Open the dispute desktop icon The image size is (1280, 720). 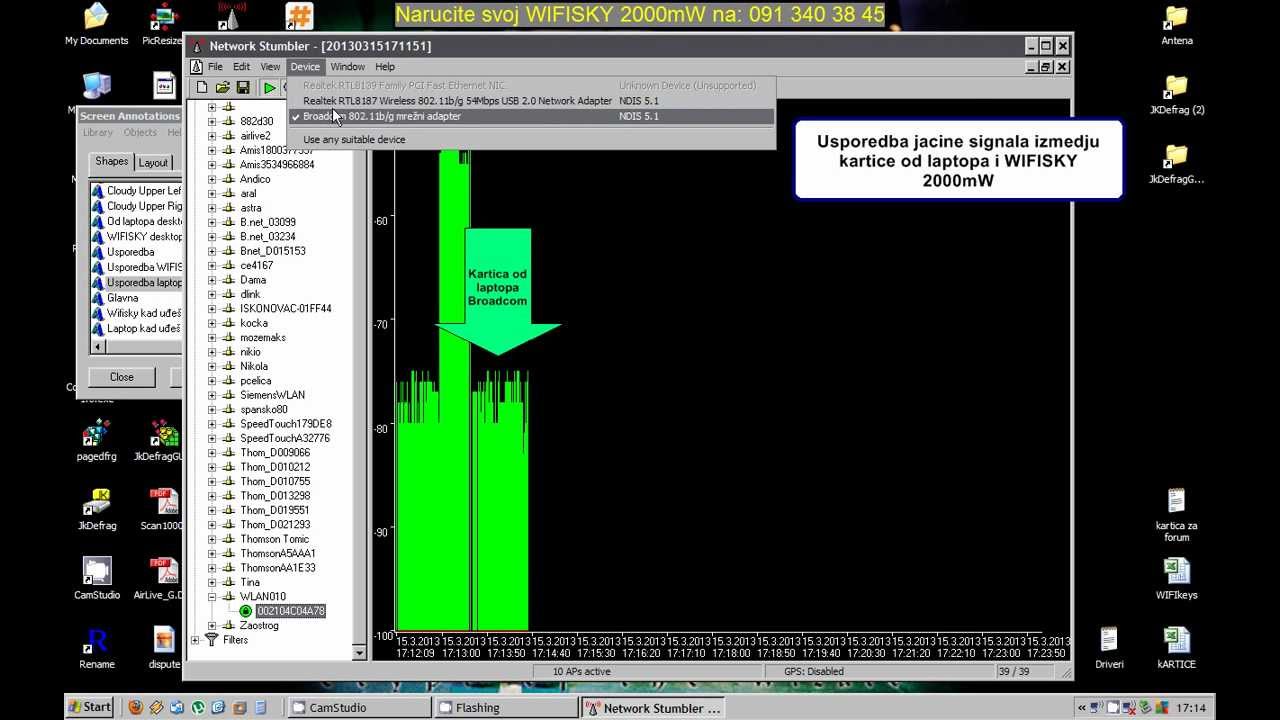click(x=164, y=648)
